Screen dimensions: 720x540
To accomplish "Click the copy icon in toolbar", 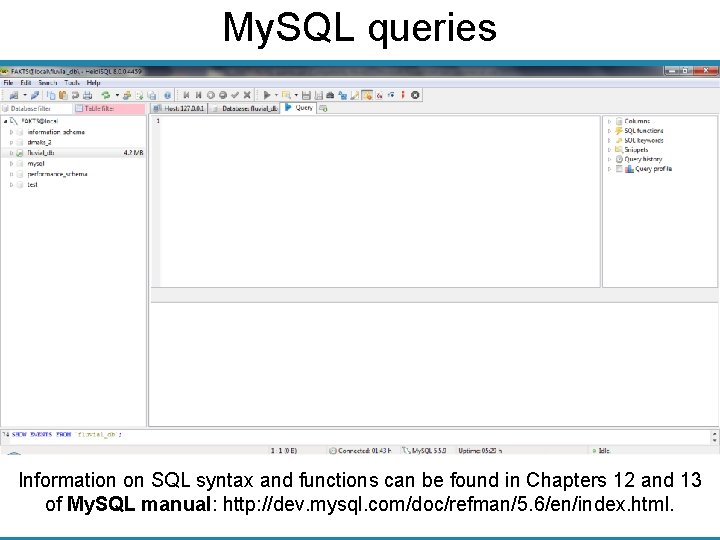I will [x=51, y=95].
